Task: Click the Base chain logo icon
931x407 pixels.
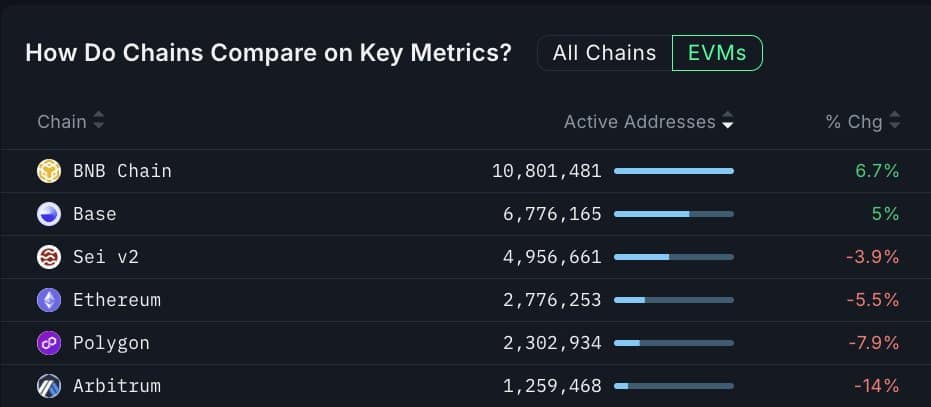Action: [49, 214]
